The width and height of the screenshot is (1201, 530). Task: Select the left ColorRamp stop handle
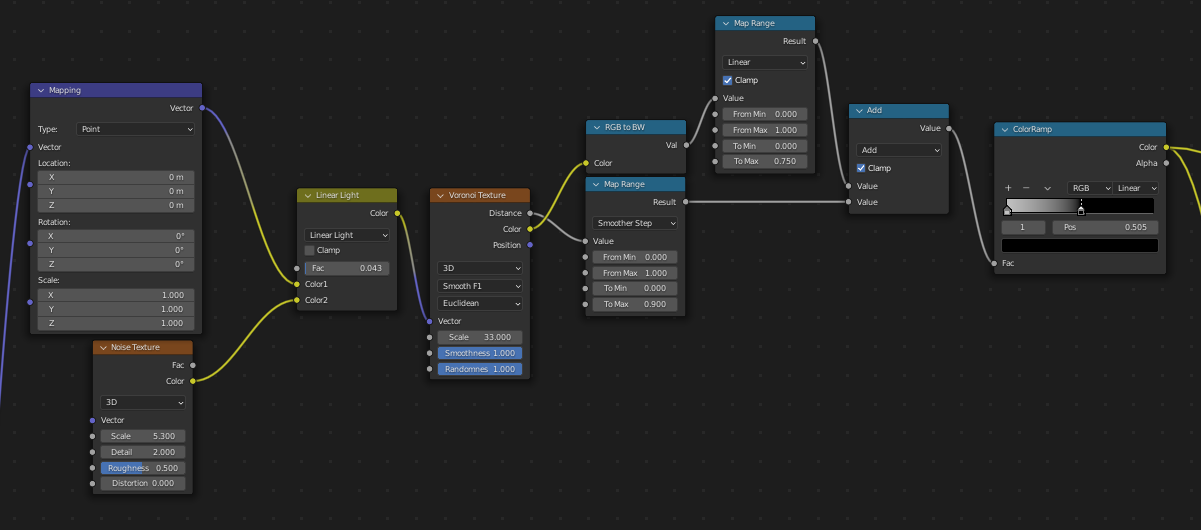click(1008, 210)
